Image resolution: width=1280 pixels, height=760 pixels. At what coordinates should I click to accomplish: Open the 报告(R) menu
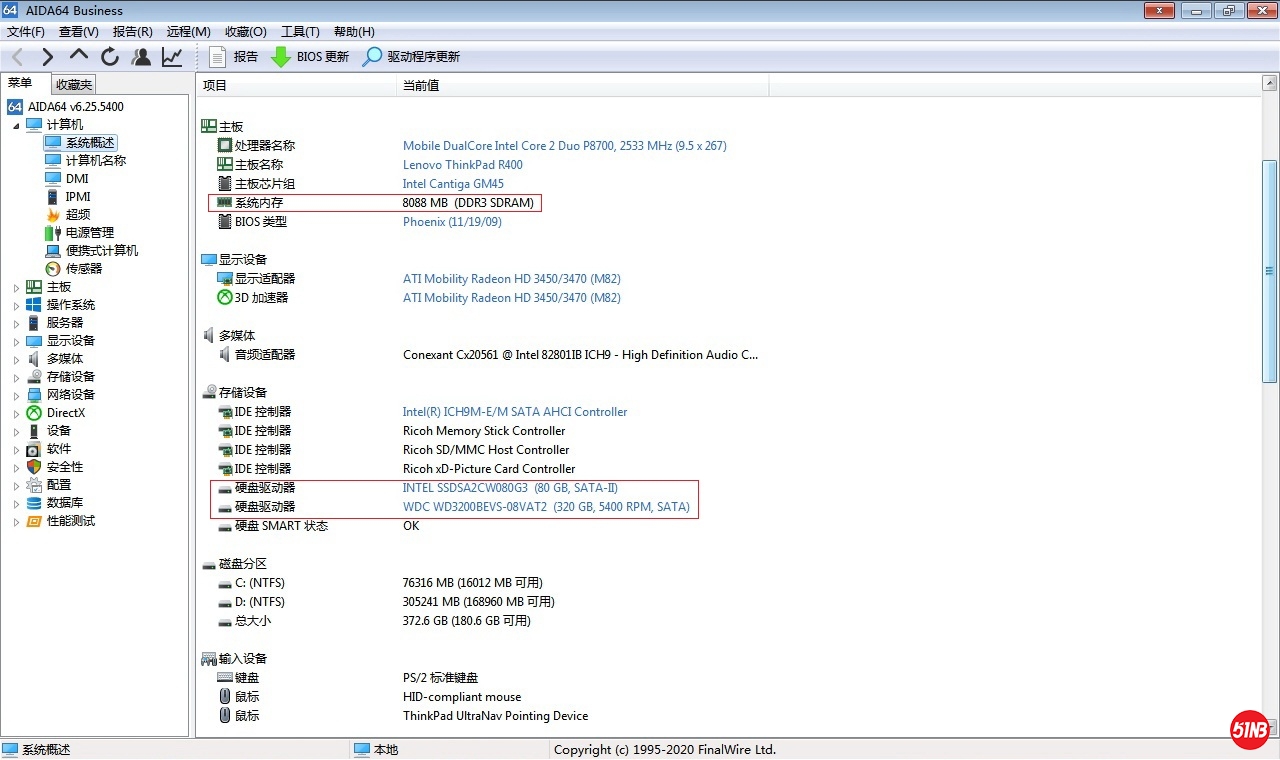tap(133, 32)
